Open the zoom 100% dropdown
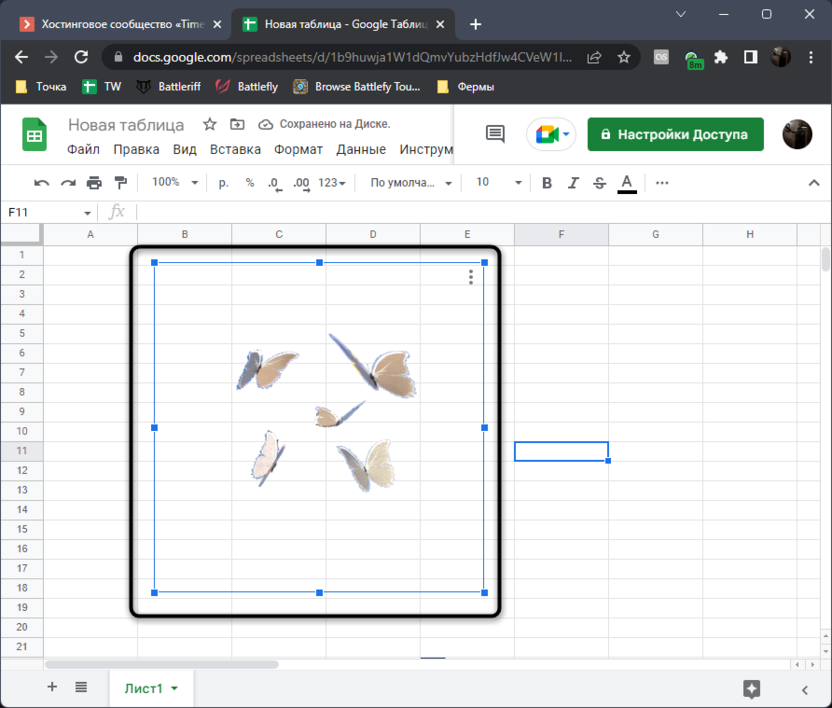The height and width of the screenshot is (708, 832). click(175, 183)
